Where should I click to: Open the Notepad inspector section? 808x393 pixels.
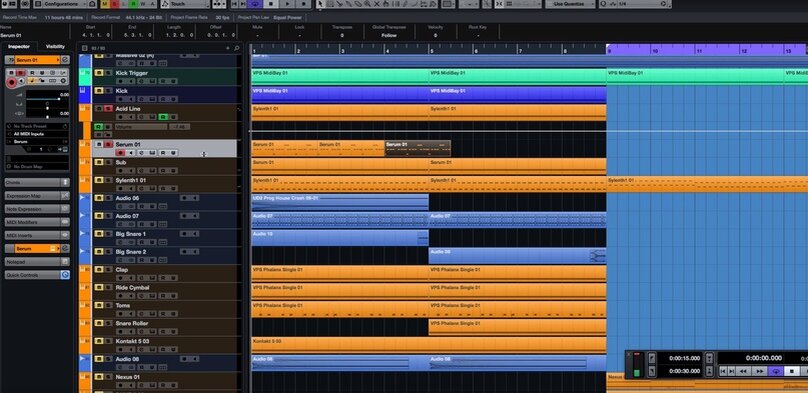click(x=37, y=262)
